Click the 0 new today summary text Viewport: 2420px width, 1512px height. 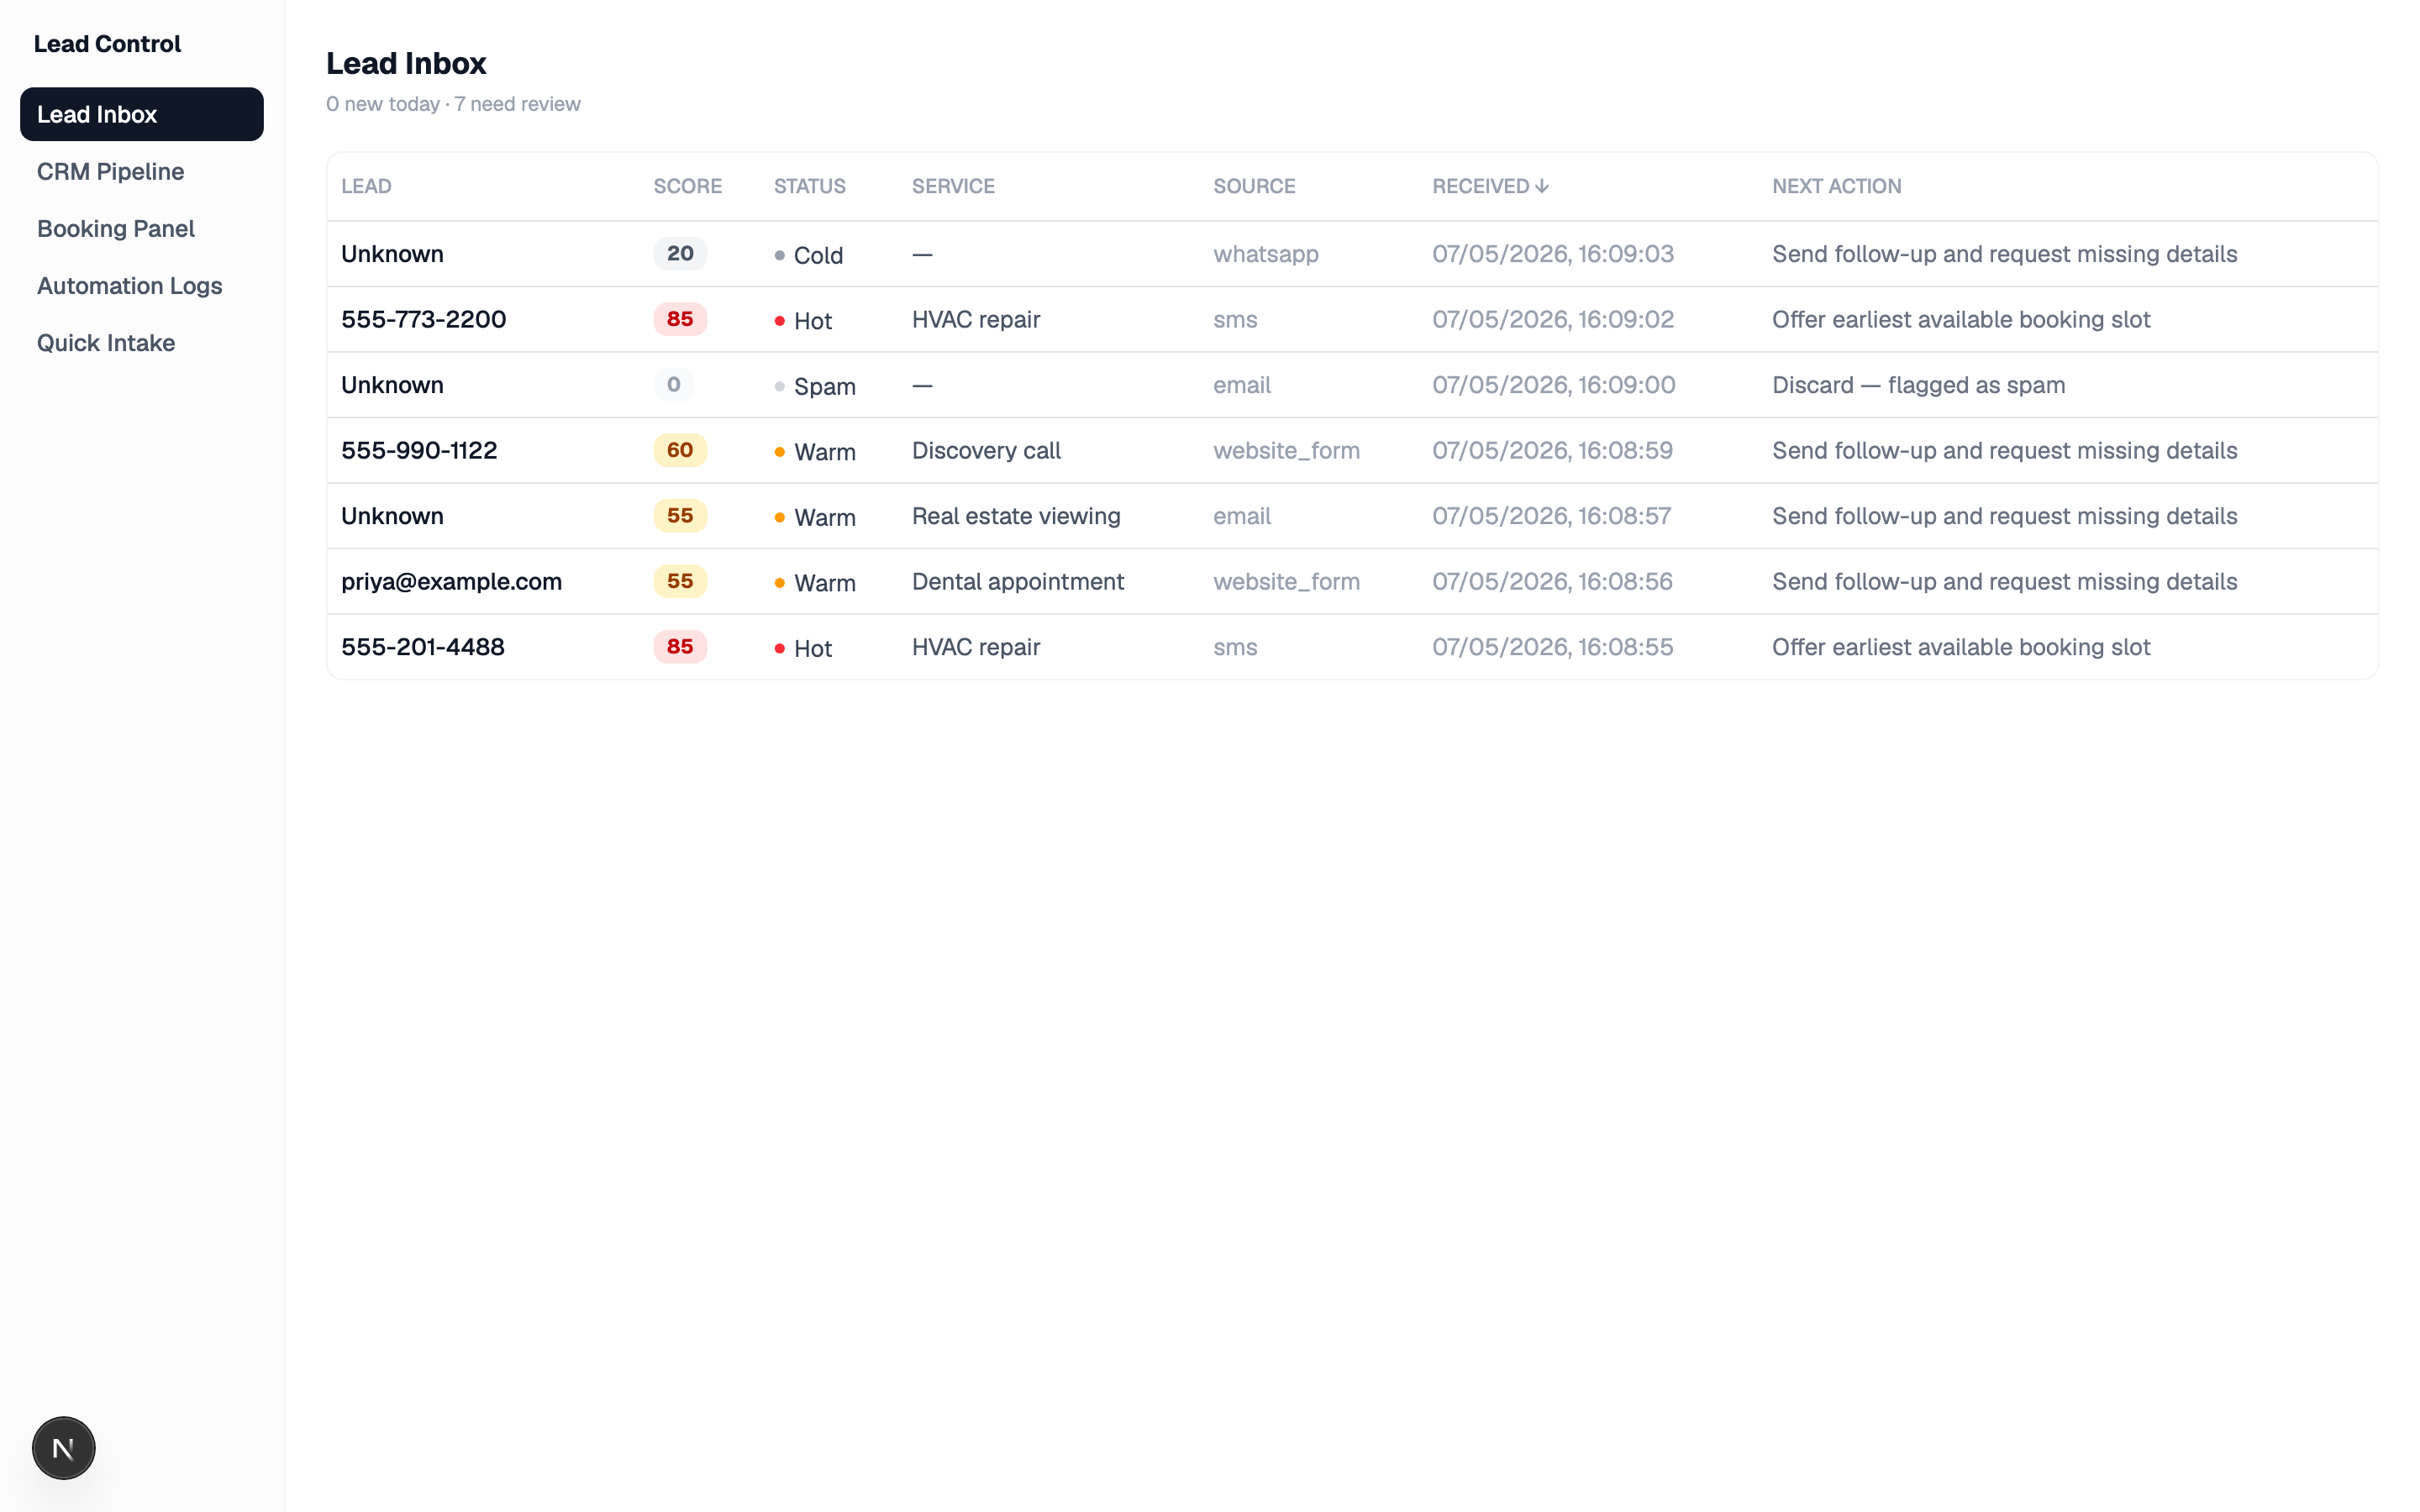pyautogui.click(x=383, y=104)
